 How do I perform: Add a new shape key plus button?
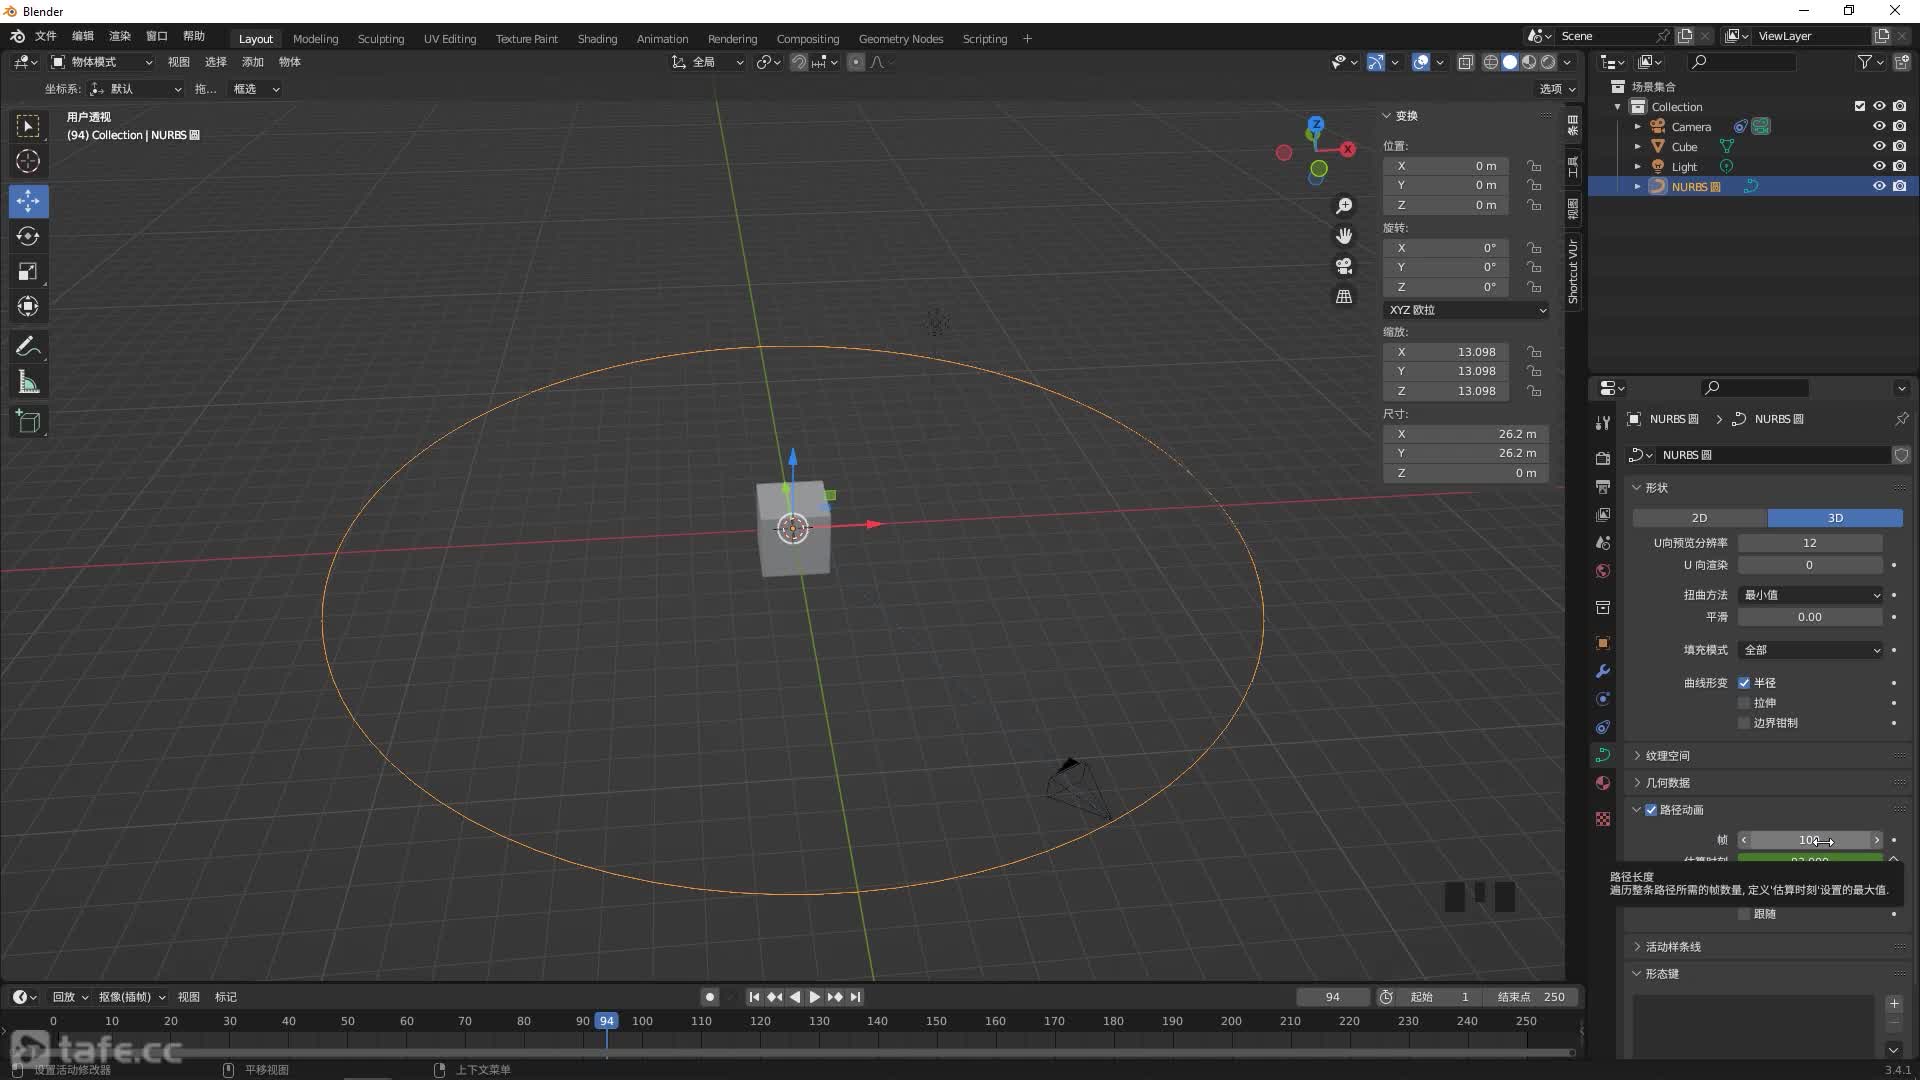click(1894, 1004)
